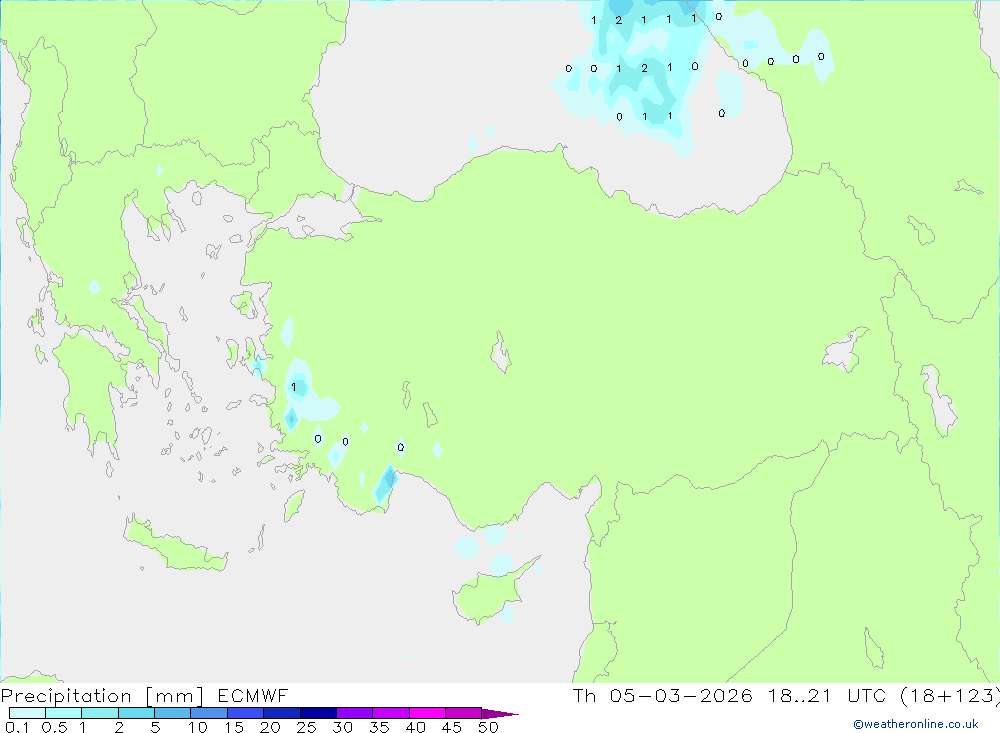Pick the 30–35 mm violet legend box
This screenshot has height=733, width=1000.
click(354, 713)
